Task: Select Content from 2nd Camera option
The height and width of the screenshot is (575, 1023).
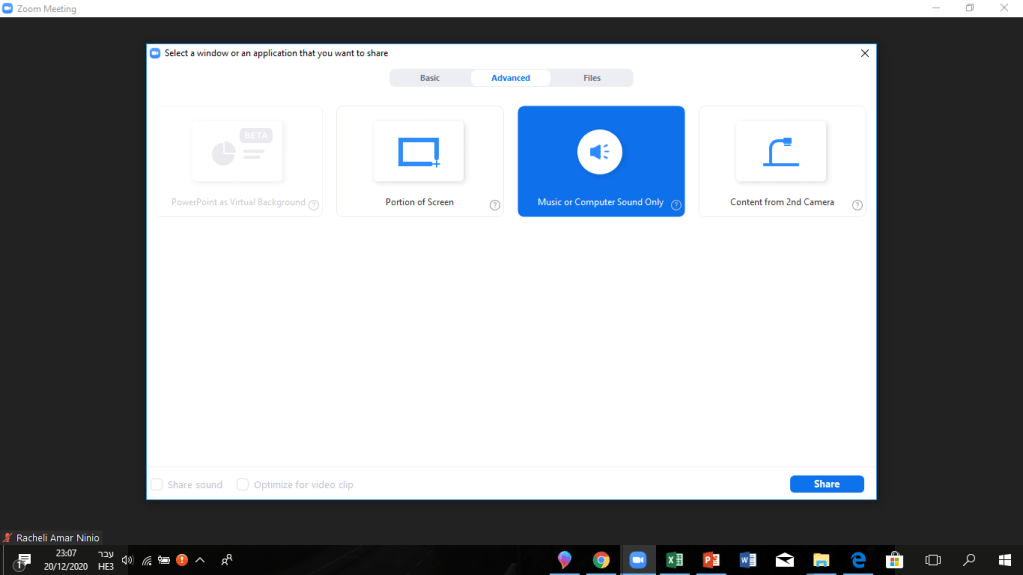Action: pos(782,161)
